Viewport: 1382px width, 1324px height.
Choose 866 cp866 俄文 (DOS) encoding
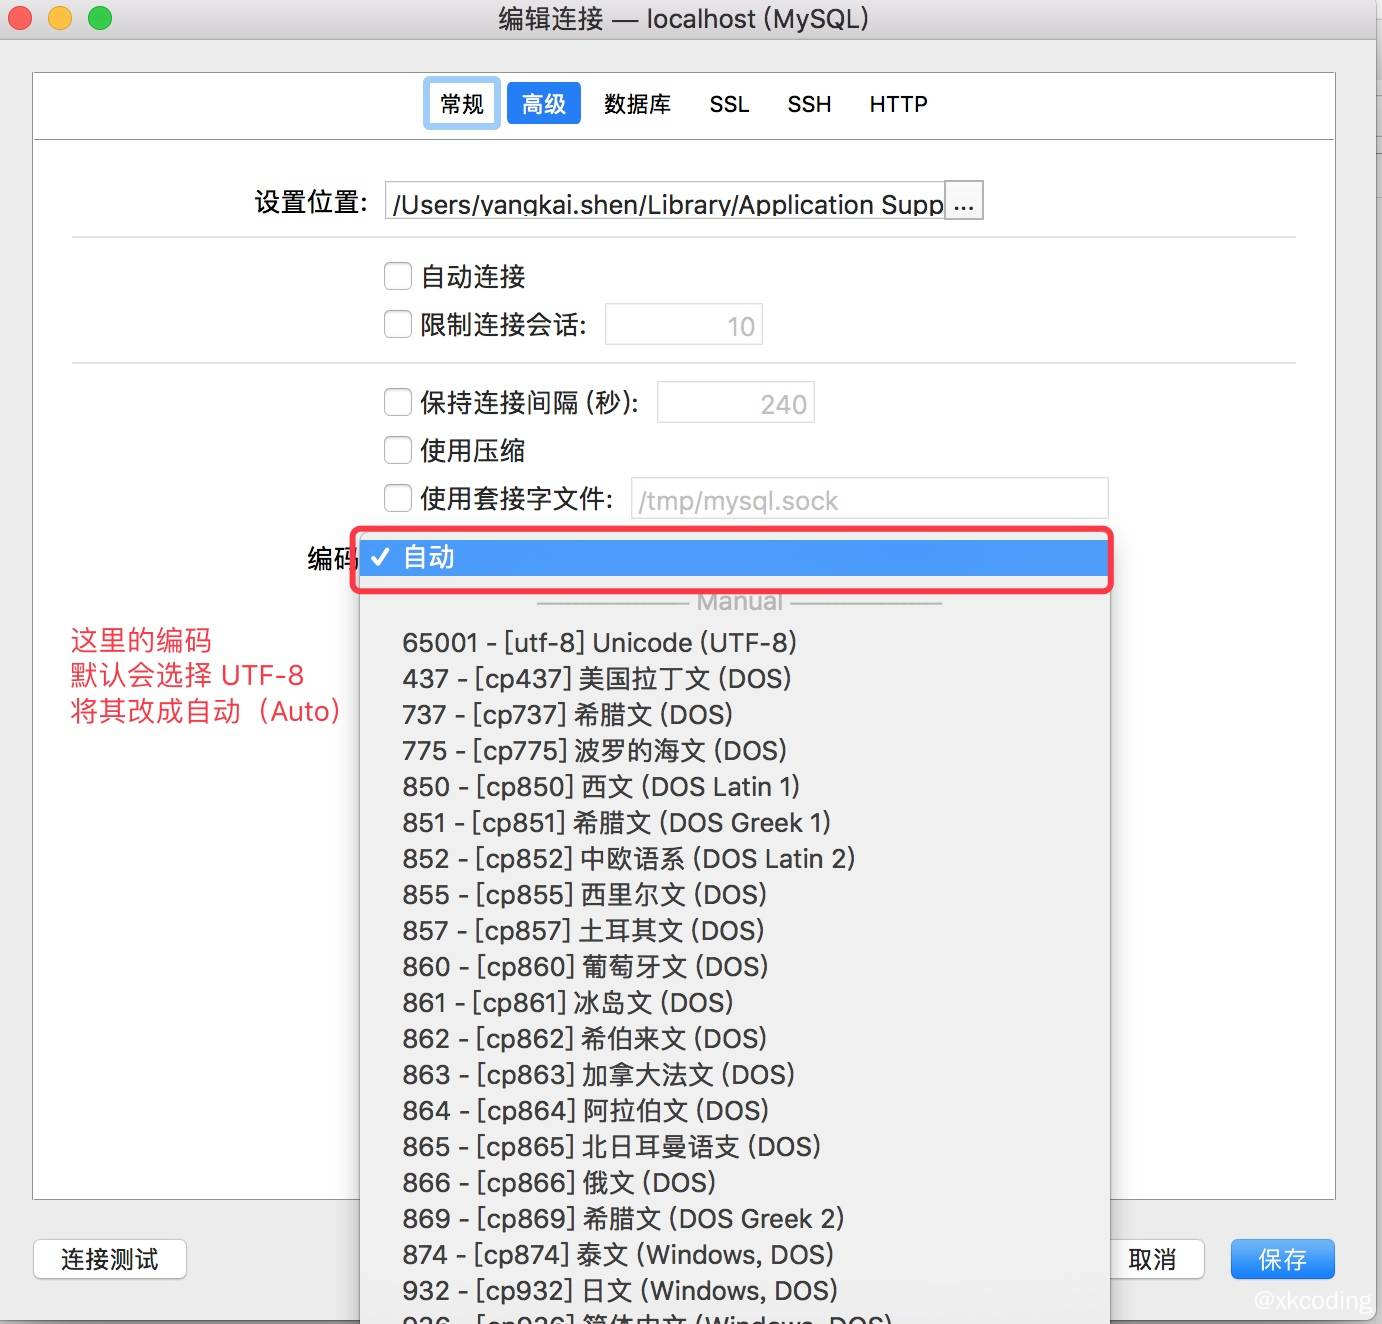click(x=558, y=1183)
